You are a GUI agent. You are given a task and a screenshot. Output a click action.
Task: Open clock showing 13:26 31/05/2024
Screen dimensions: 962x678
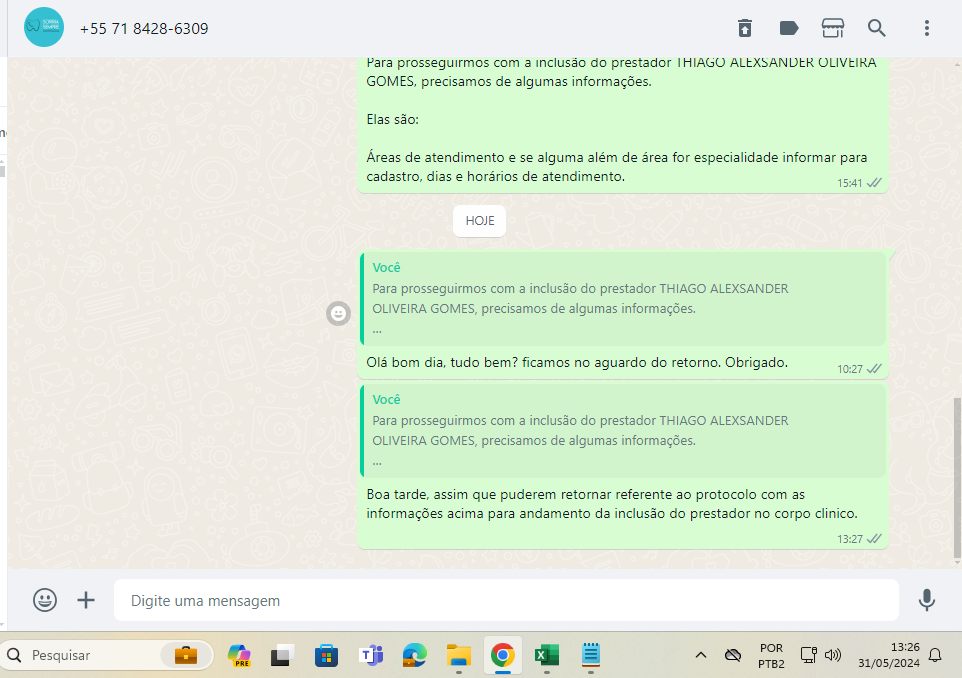888,655
